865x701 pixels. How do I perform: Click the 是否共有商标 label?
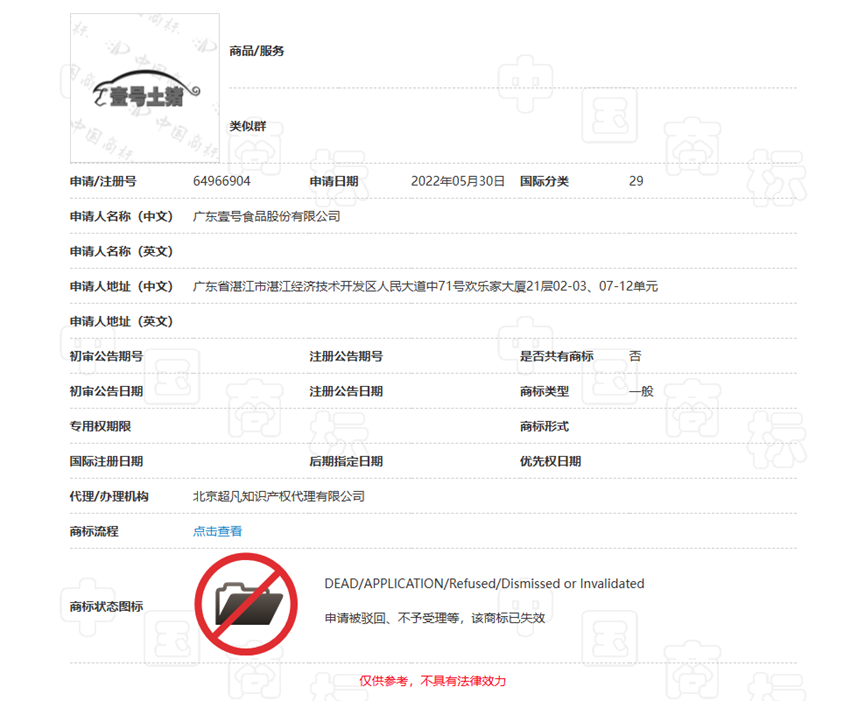(x=557, y=356)
